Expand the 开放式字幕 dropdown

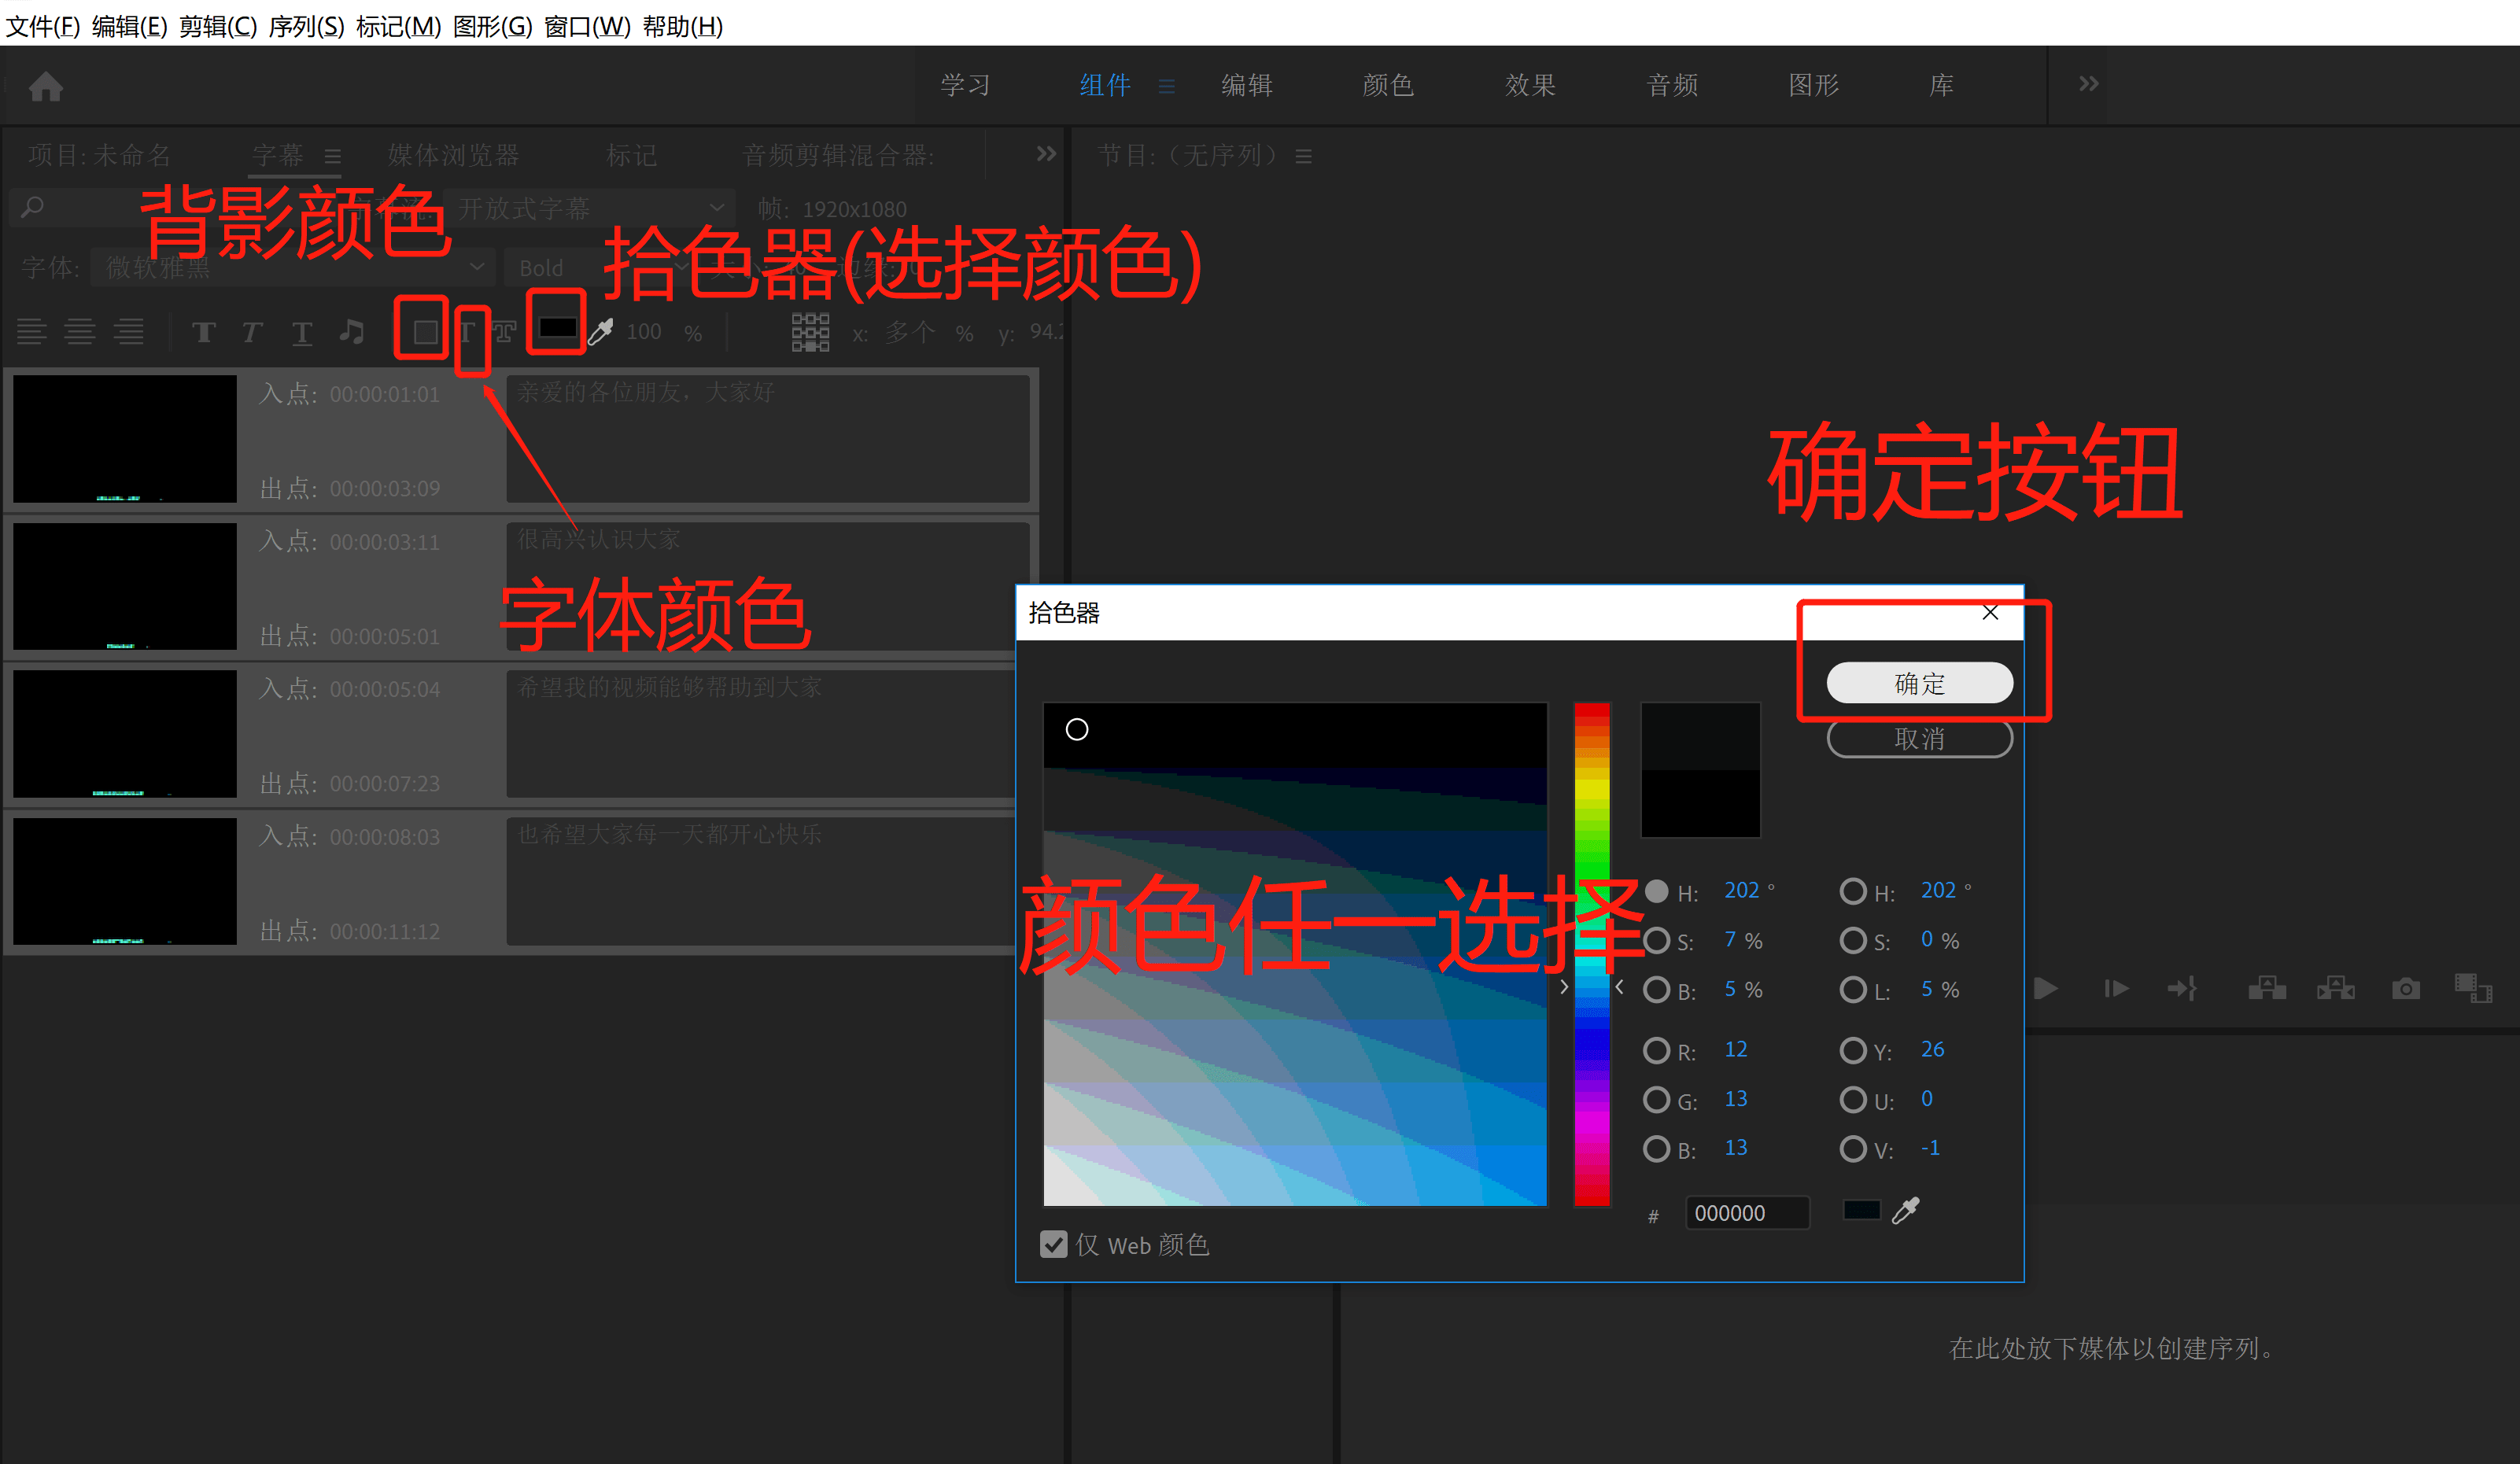click(590, 208)
